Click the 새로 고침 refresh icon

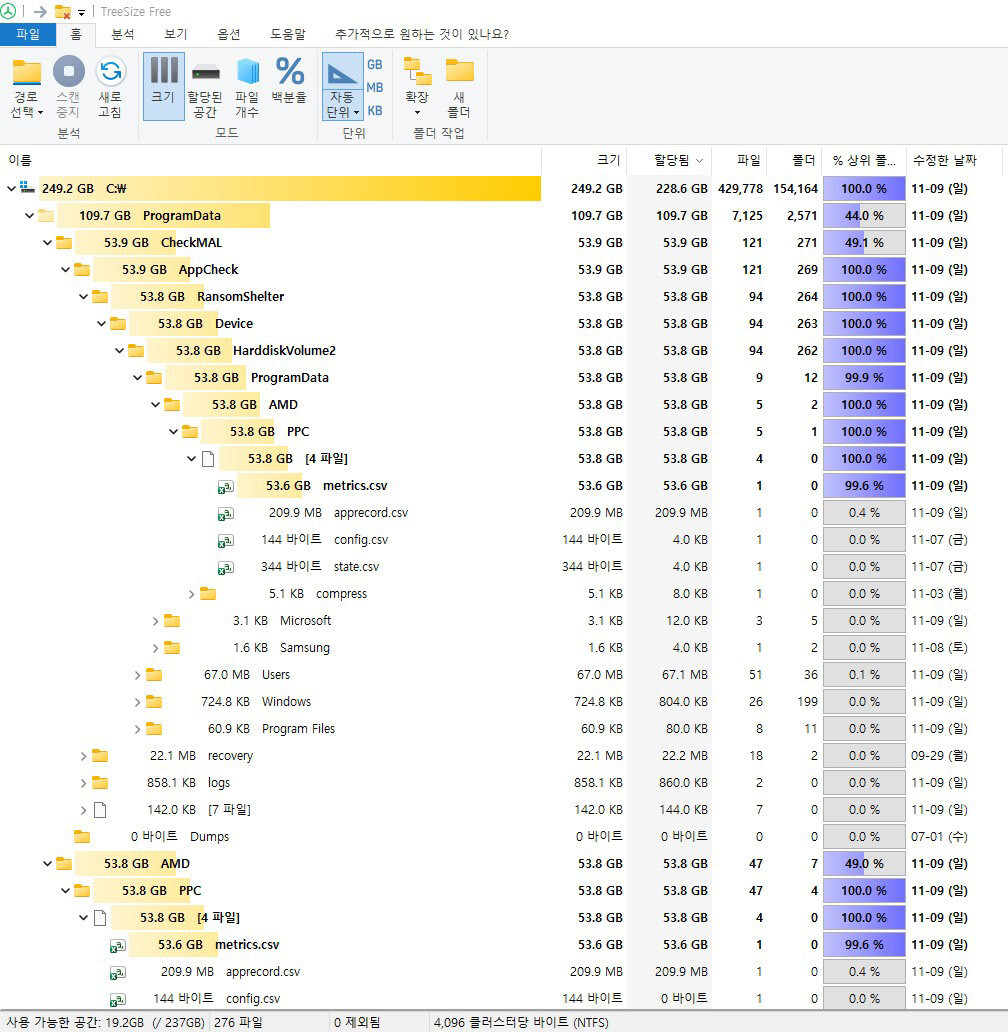click(111, 71)
